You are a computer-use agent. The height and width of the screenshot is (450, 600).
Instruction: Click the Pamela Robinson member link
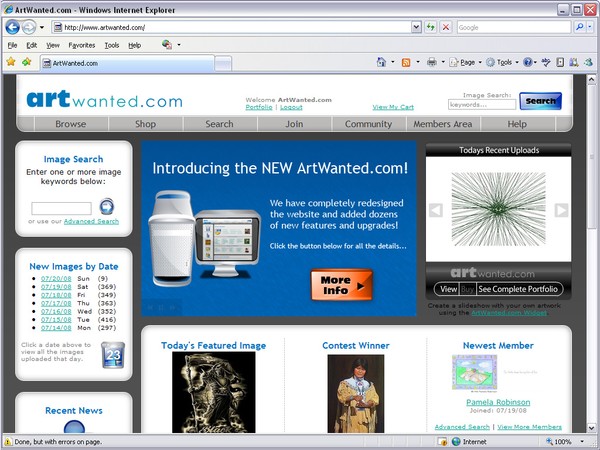(x=498, y=402)
